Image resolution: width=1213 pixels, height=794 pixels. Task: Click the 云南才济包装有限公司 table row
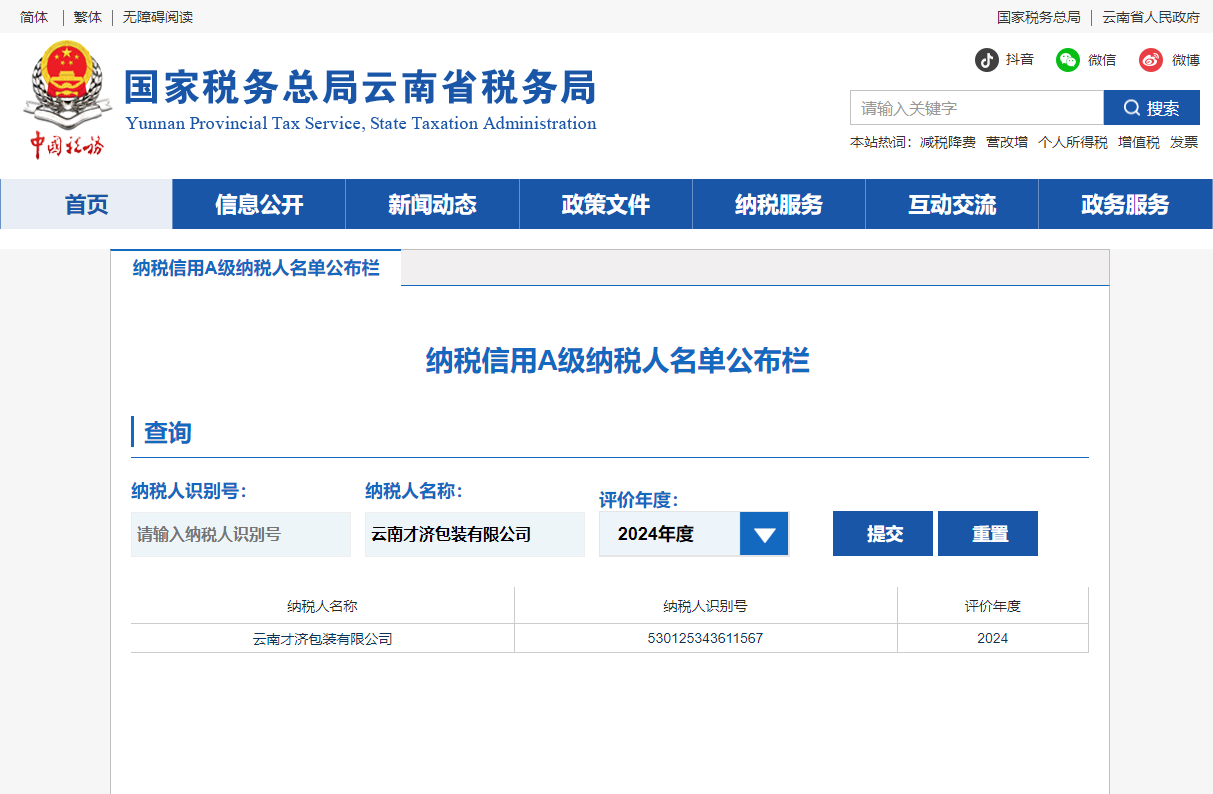(321, 638)
